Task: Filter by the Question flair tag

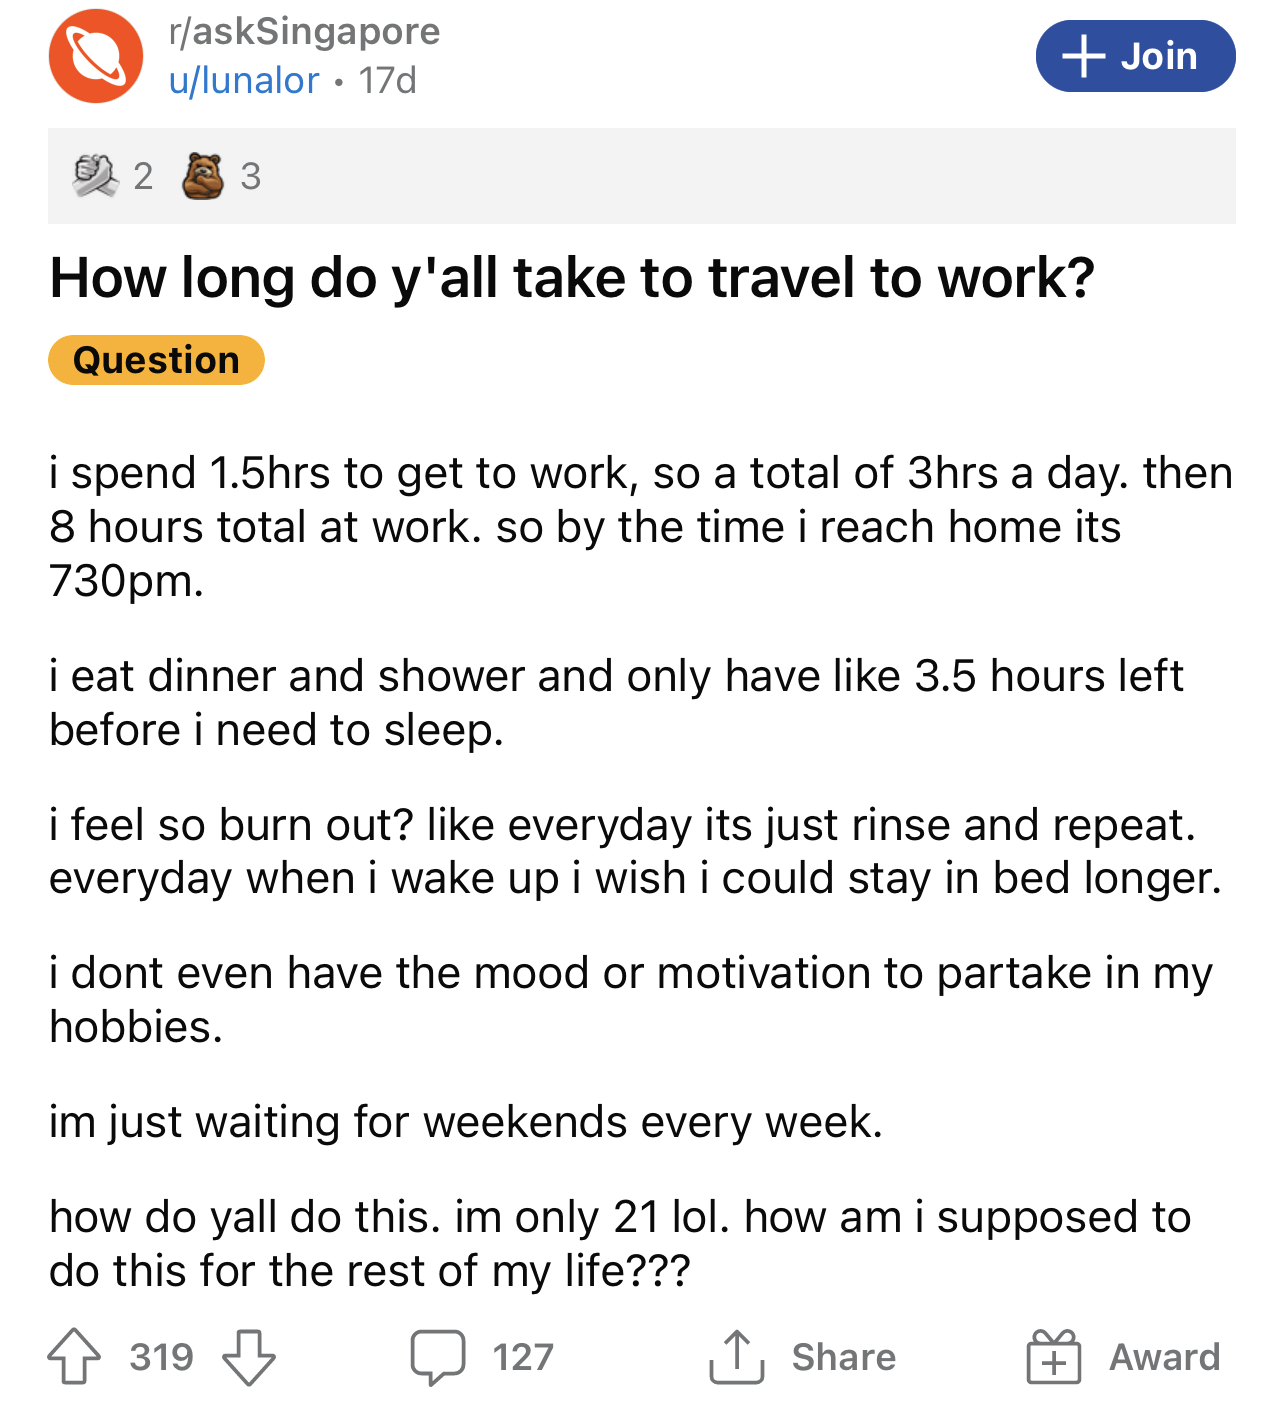Action: click(x=156, y=360)
